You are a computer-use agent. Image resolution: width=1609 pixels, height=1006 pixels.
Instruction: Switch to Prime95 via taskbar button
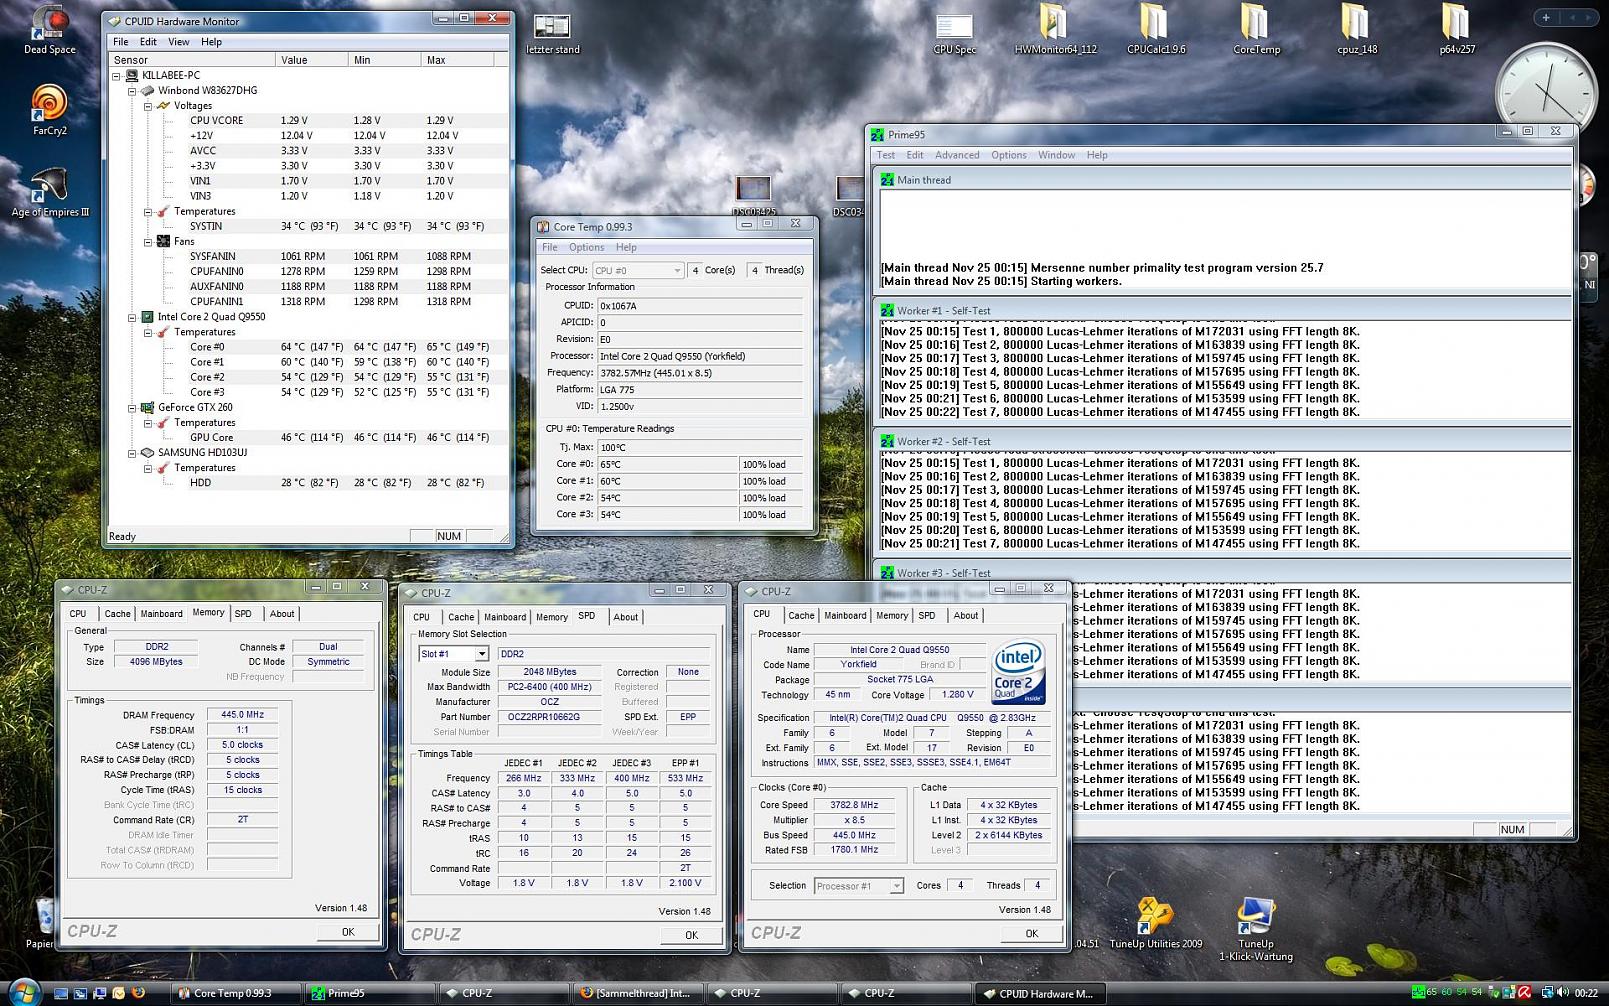[368, 993]
